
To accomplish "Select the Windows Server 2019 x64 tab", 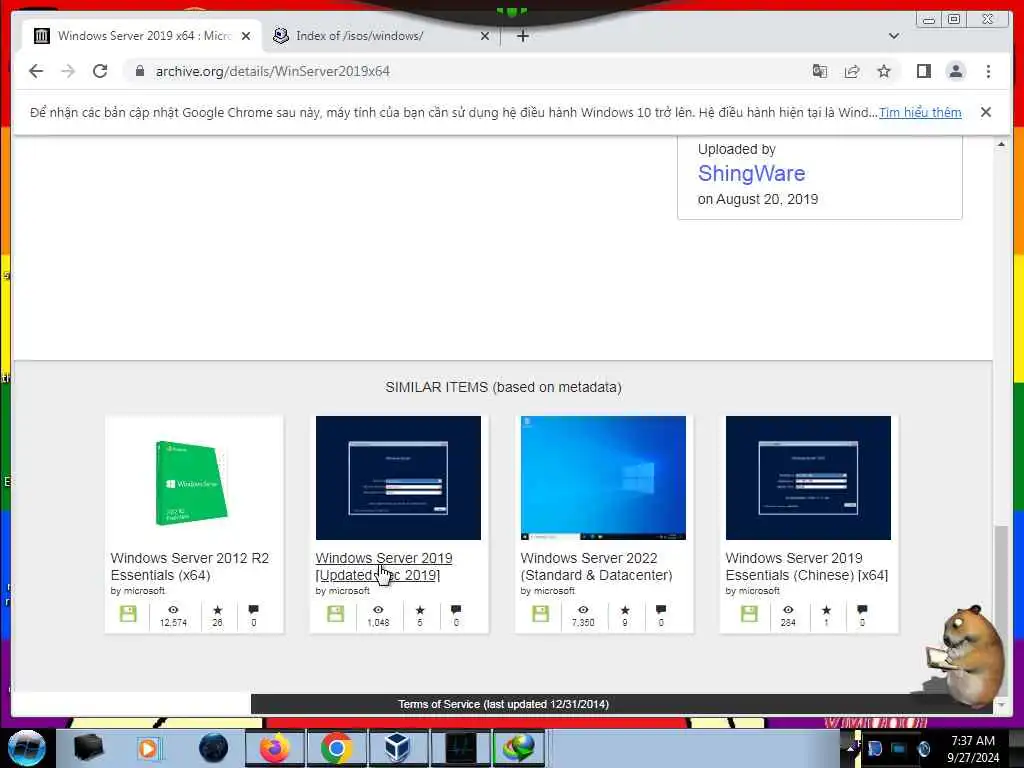I will (x=142, y=36).
